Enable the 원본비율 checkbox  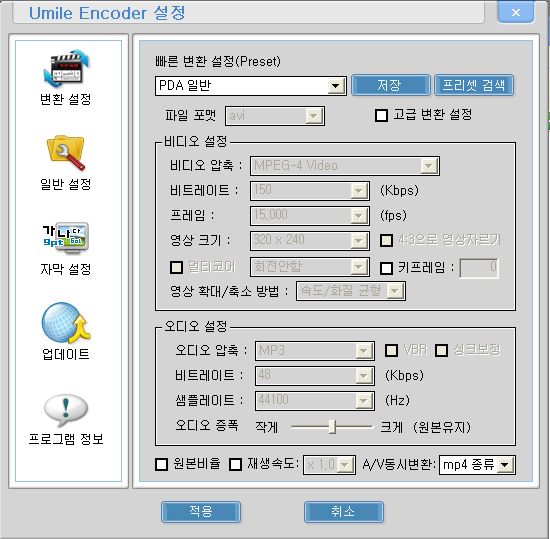click(162, 464)
